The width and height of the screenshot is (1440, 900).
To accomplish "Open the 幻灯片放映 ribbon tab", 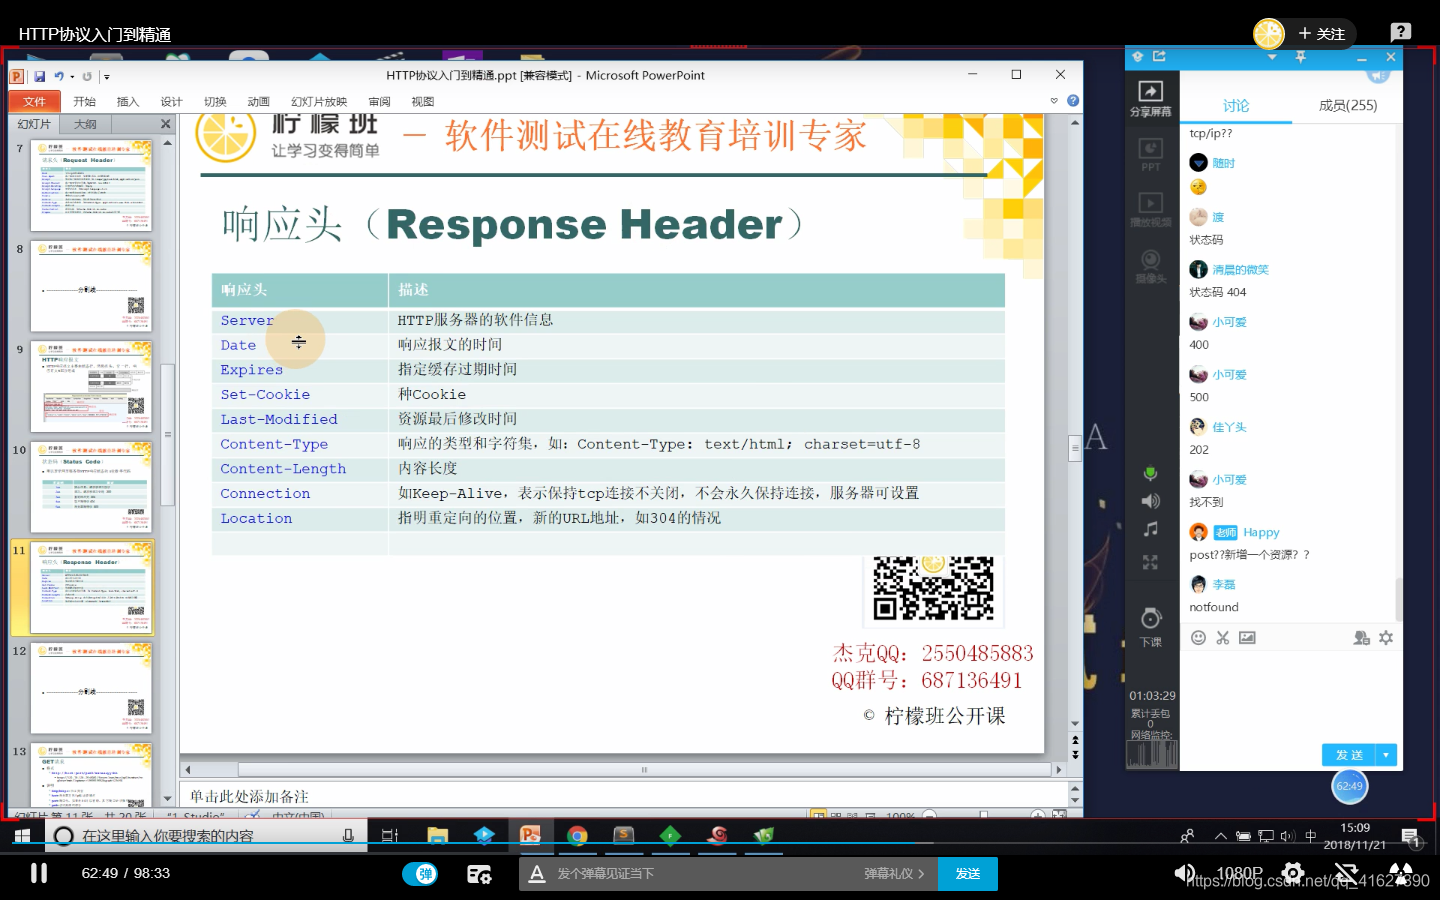I will pyautogui.click(x=319, y=102).
